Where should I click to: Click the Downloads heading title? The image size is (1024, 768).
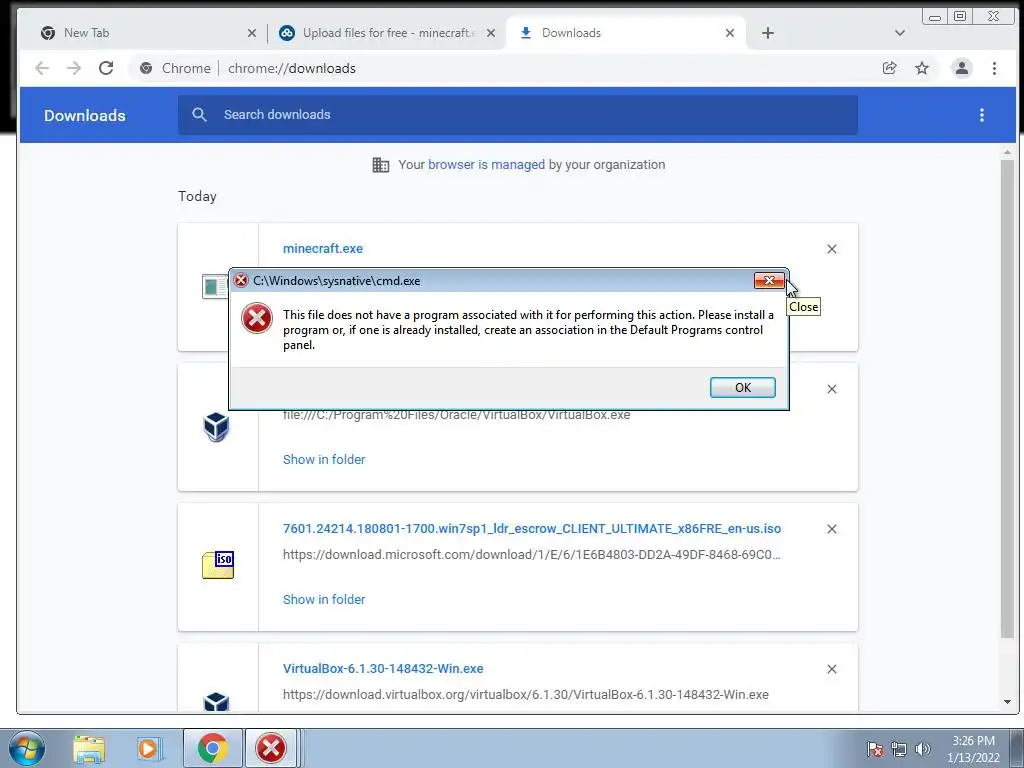[x=85, y=115]
